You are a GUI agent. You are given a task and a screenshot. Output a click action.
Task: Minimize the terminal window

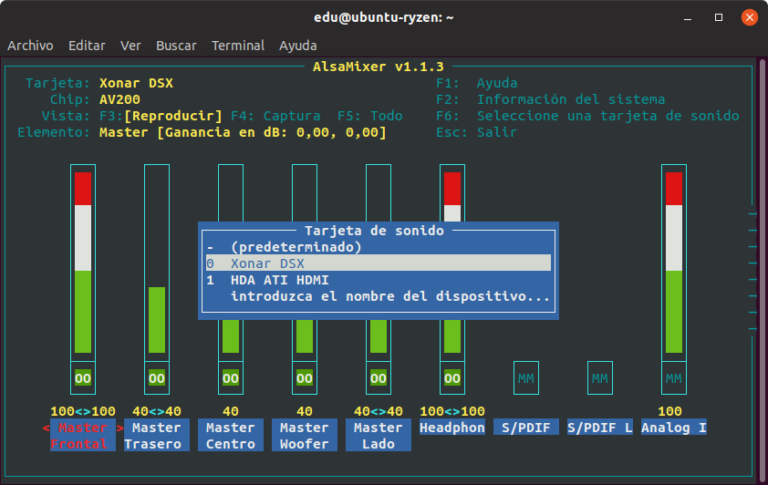coord(688,18)
